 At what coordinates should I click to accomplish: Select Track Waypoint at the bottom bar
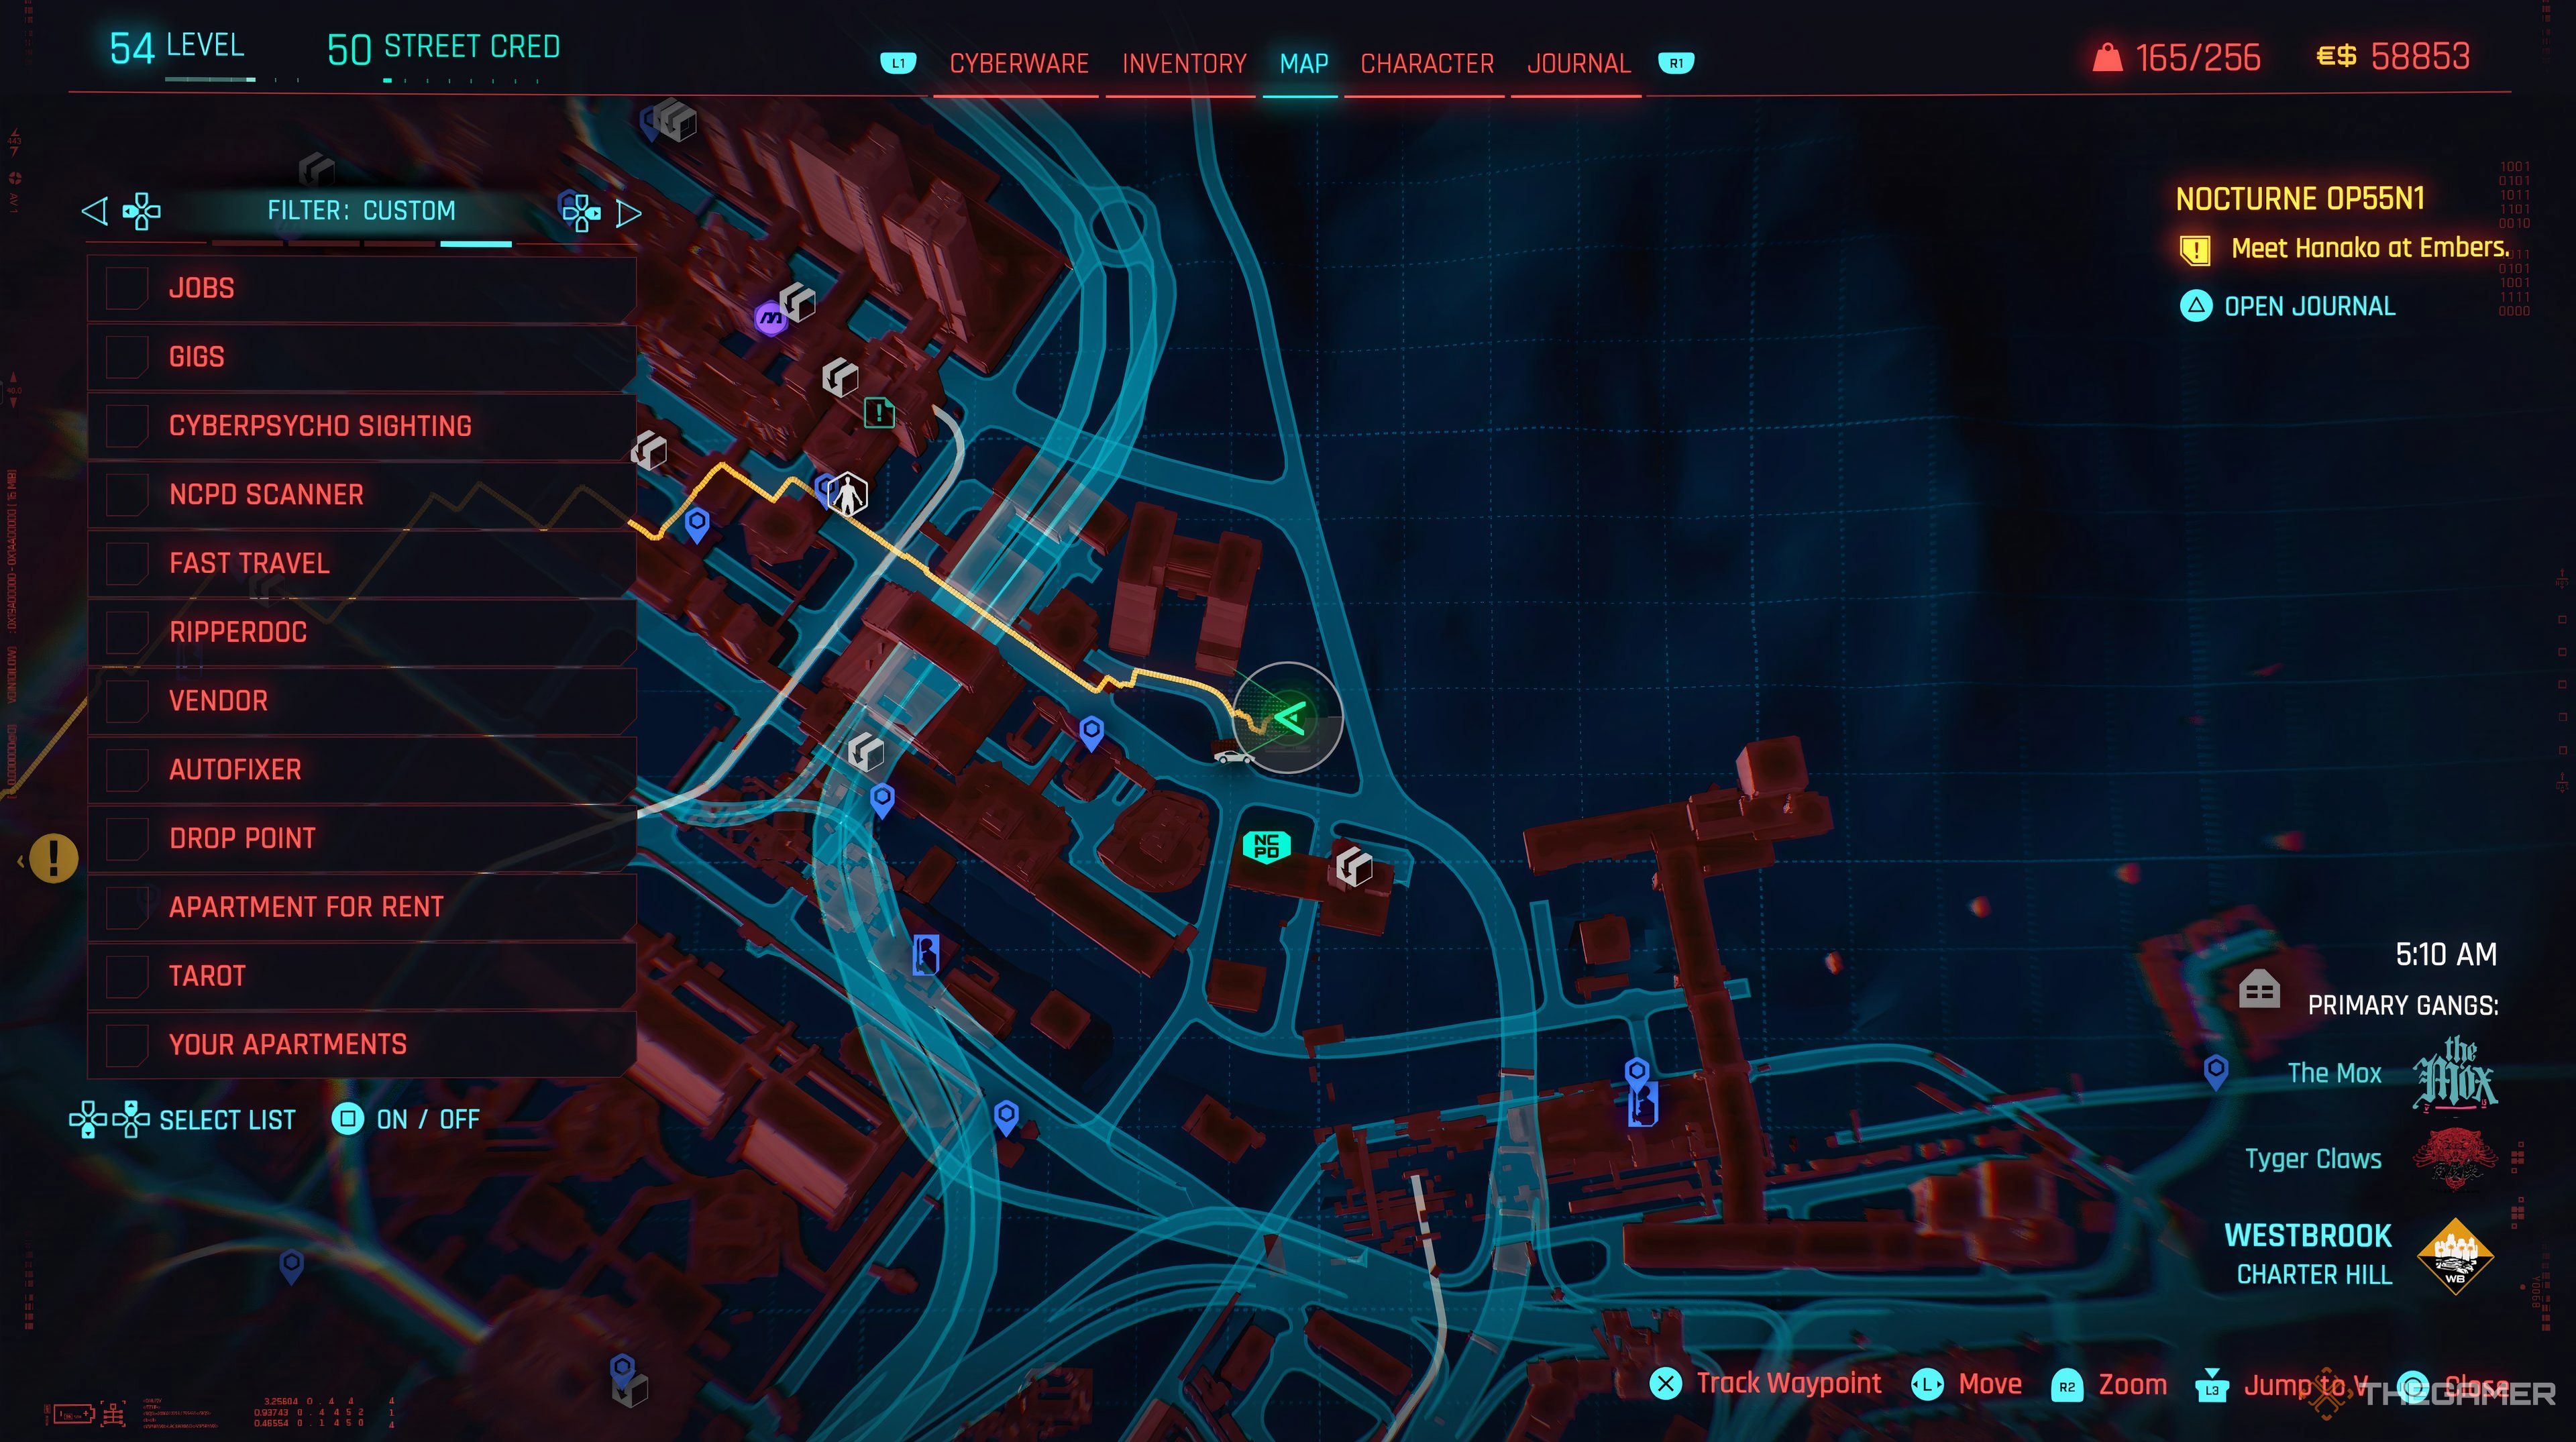pos(1789,1383)
